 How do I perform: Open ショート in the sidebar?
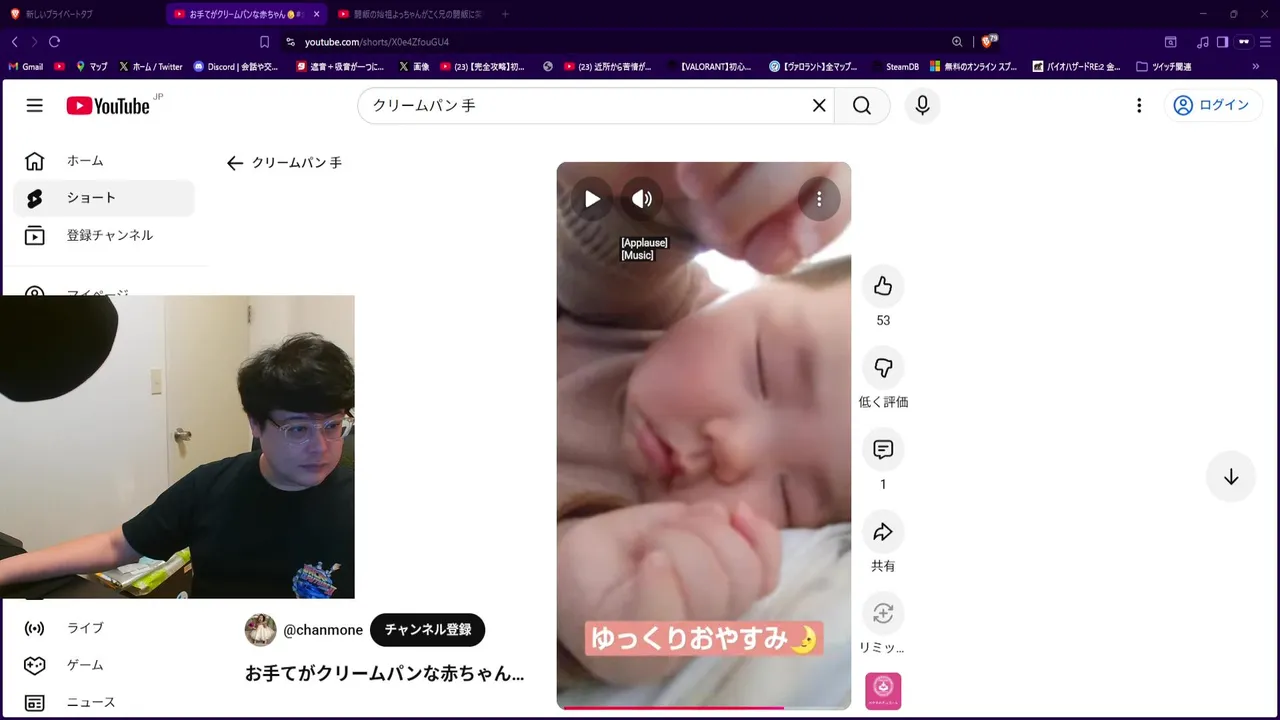[x=104, y=198]
